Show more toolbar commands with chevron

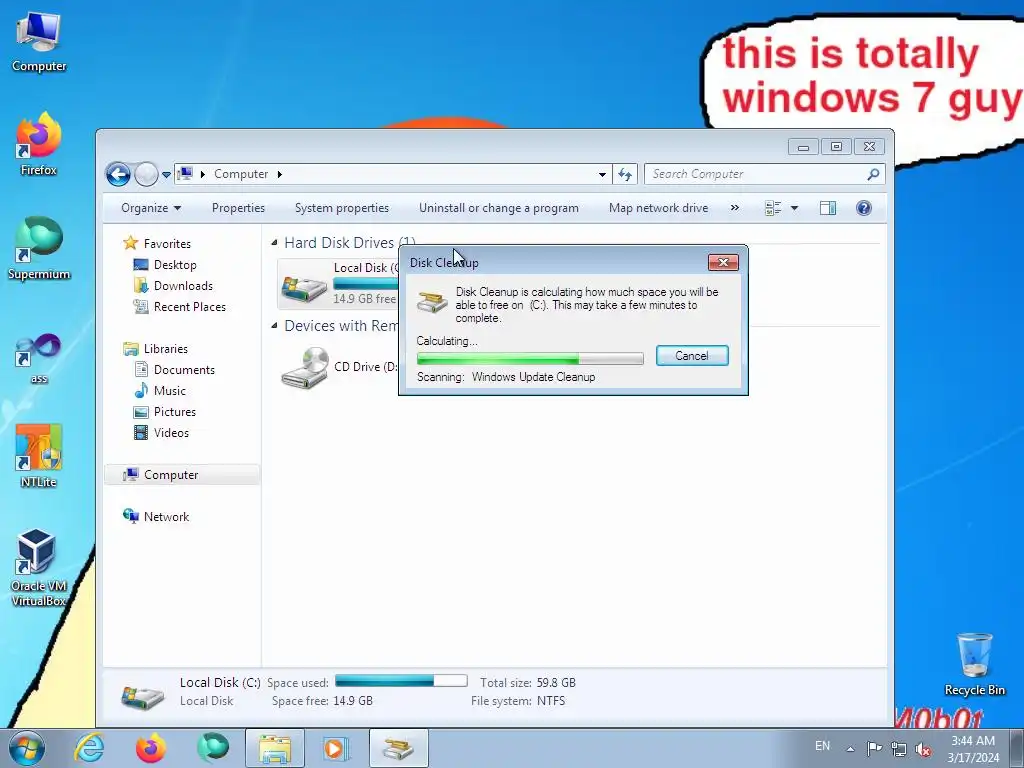pyautogui.click(x=735, y=208)
